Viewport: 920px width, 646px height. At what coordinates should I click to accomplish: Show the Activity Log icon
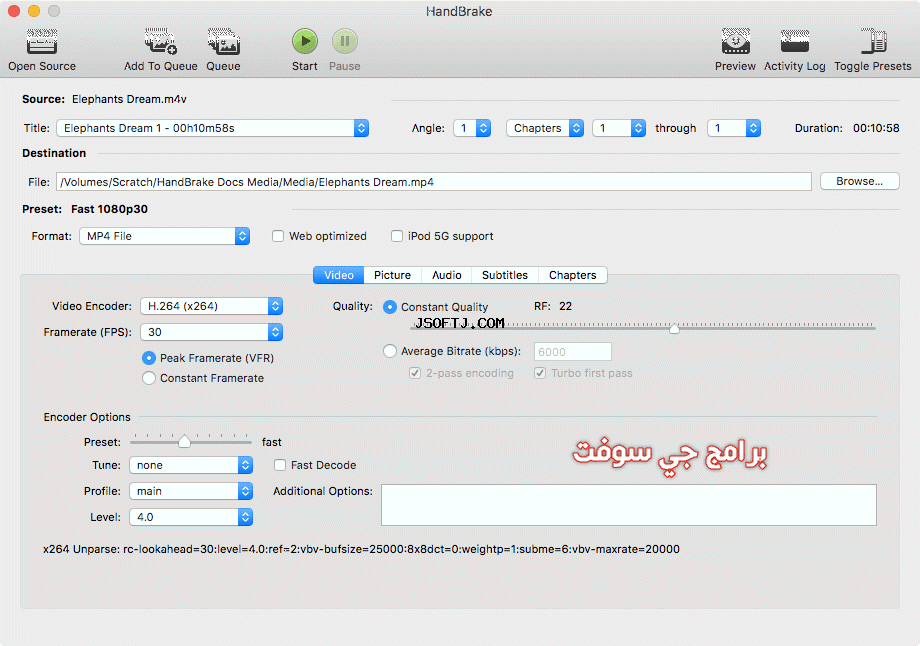794,42
